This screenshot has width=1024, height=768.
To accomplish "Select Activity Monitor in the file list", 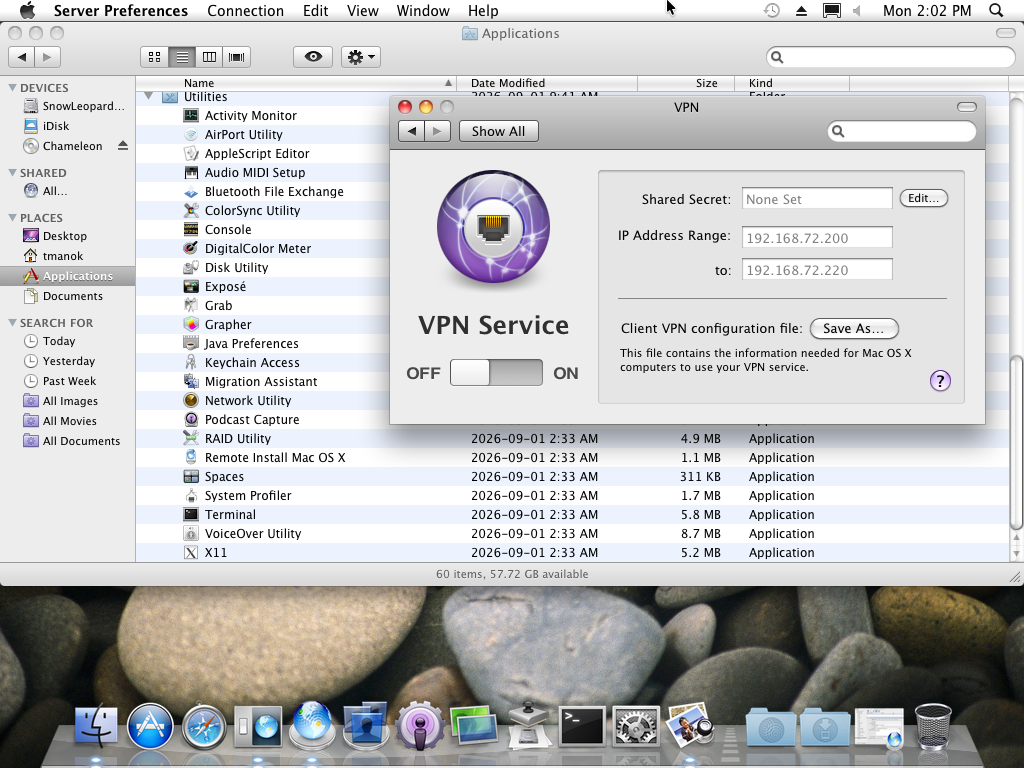I will (x=250, y=116).
